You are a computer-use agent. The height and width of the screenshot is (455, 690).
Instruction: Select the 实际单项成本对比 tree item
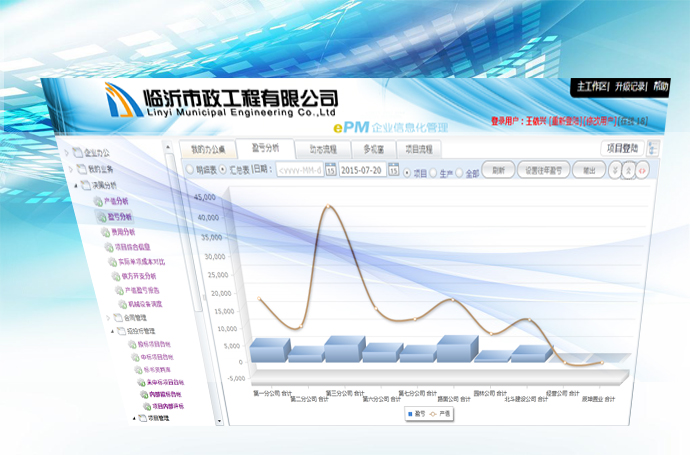(x=141, y=262)
